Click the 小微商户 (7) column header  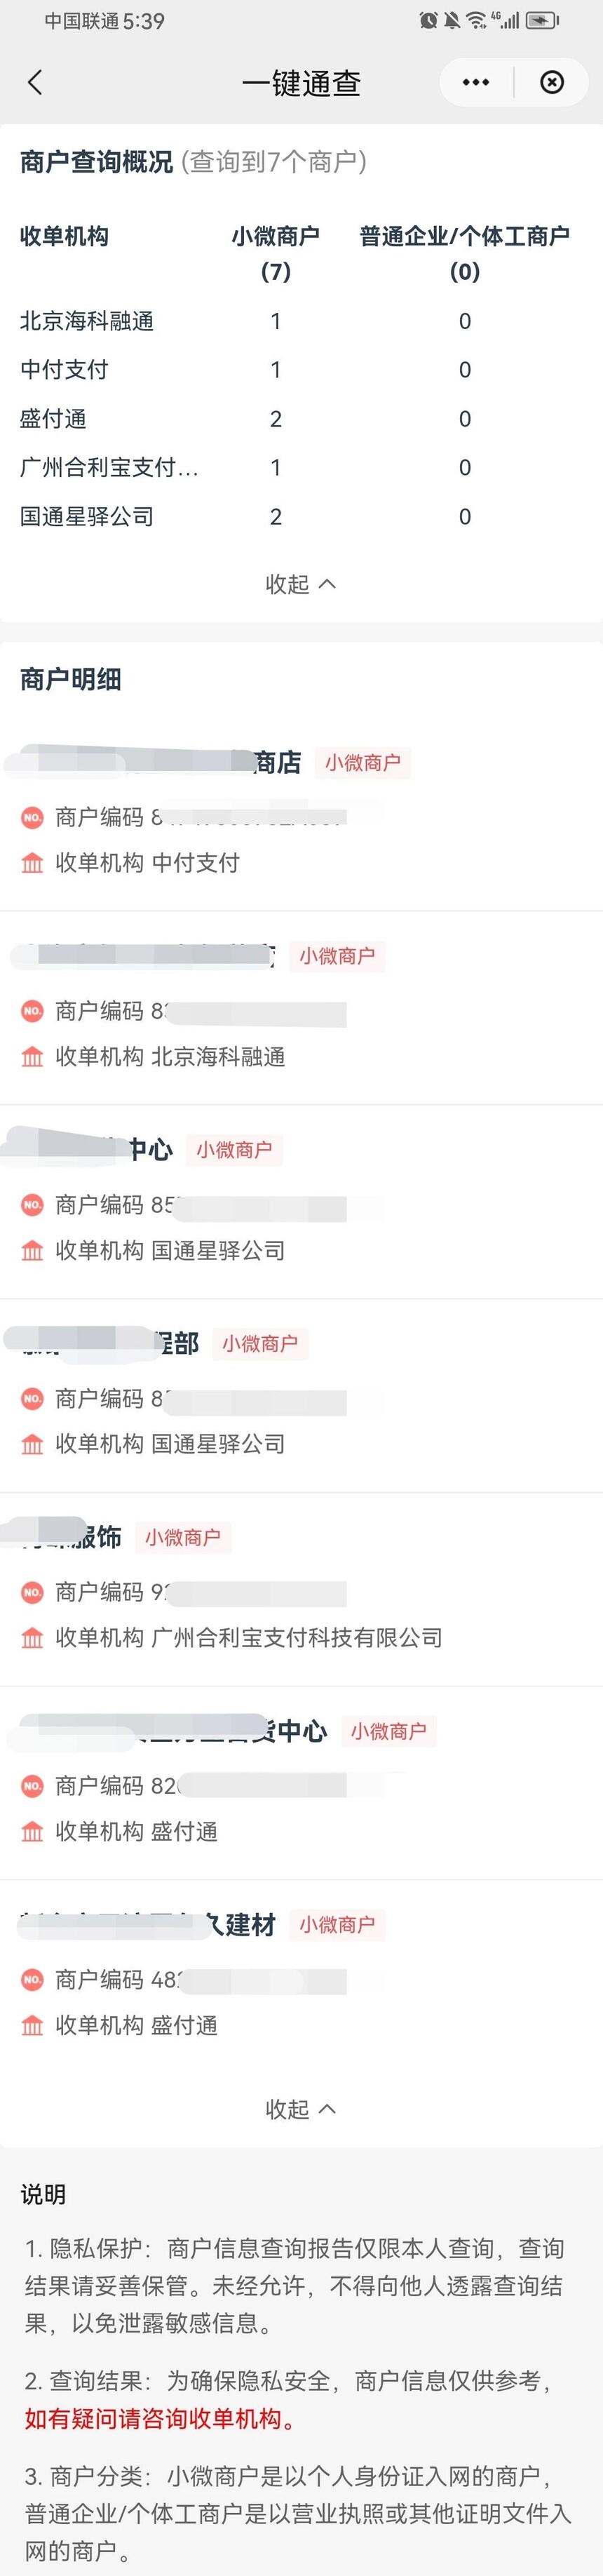pos(276,254)
